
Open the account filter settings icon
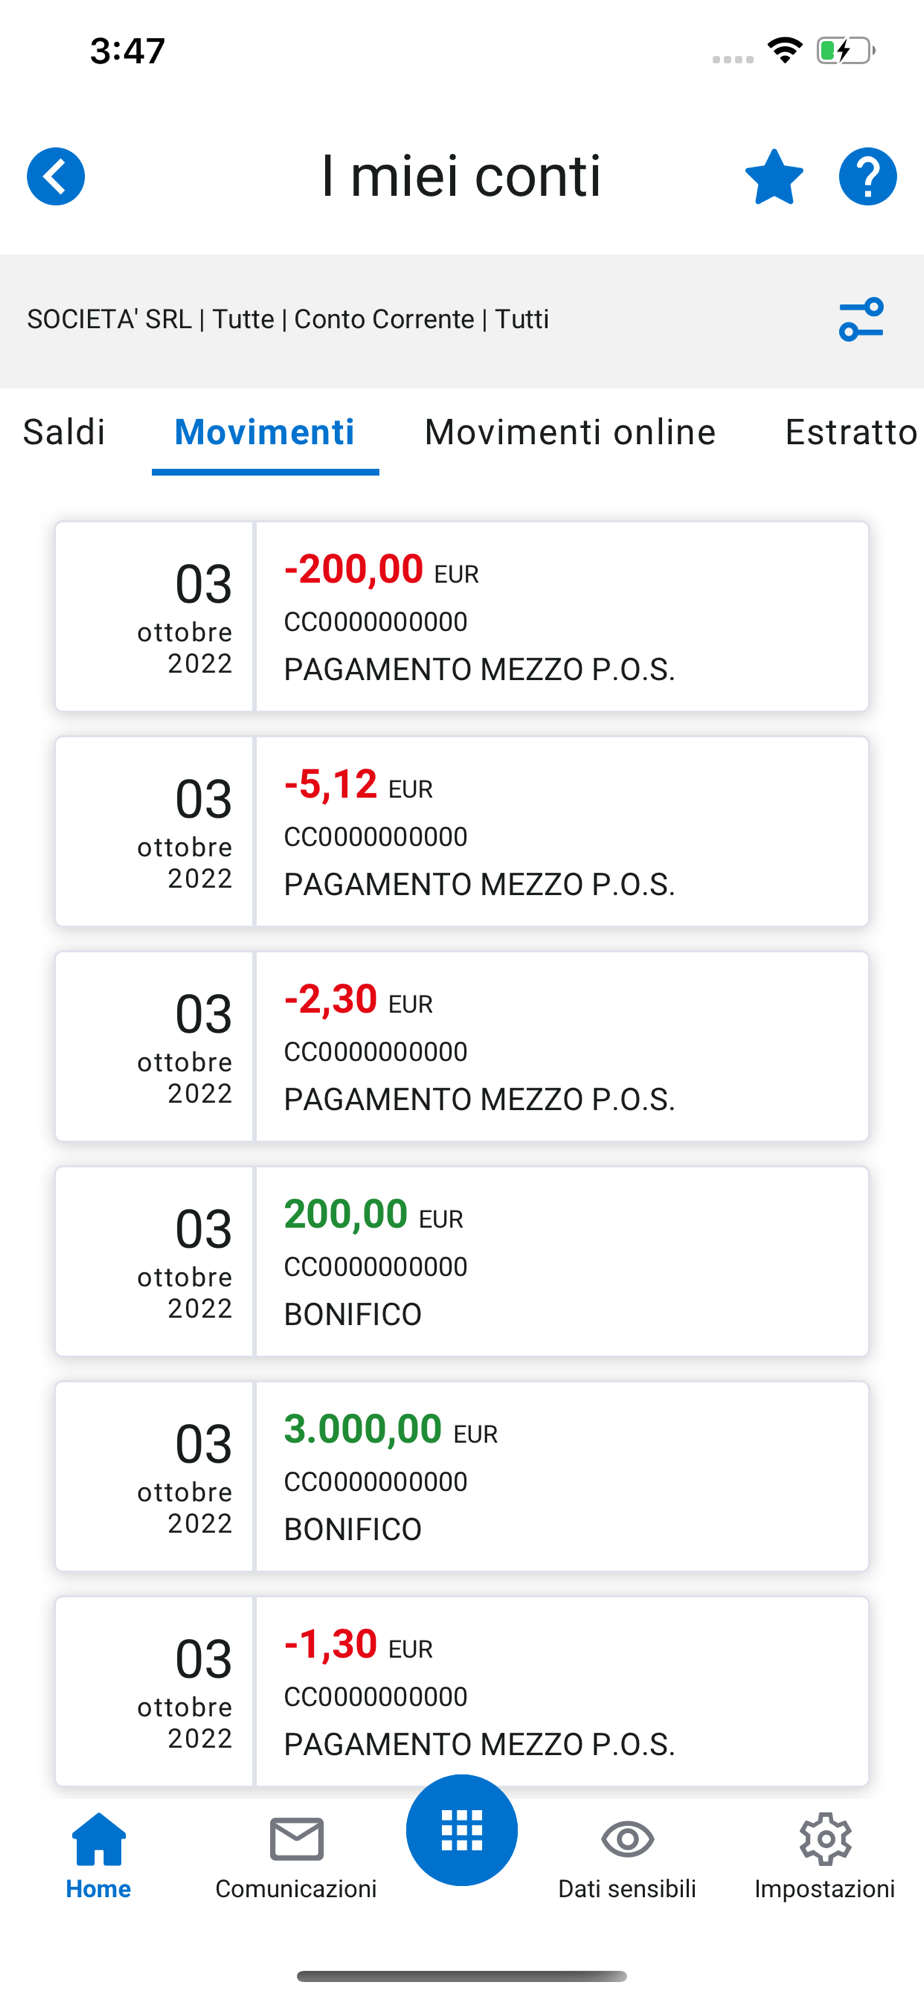coord(861,320)
